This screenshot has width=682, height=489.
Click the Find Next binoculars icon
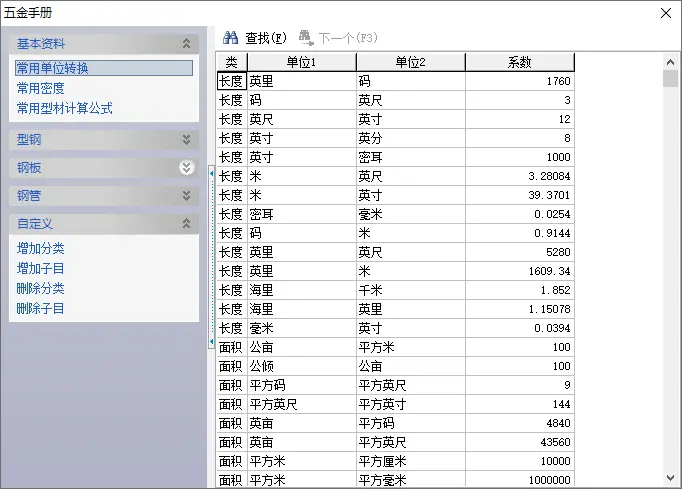[x=306, y=38]
